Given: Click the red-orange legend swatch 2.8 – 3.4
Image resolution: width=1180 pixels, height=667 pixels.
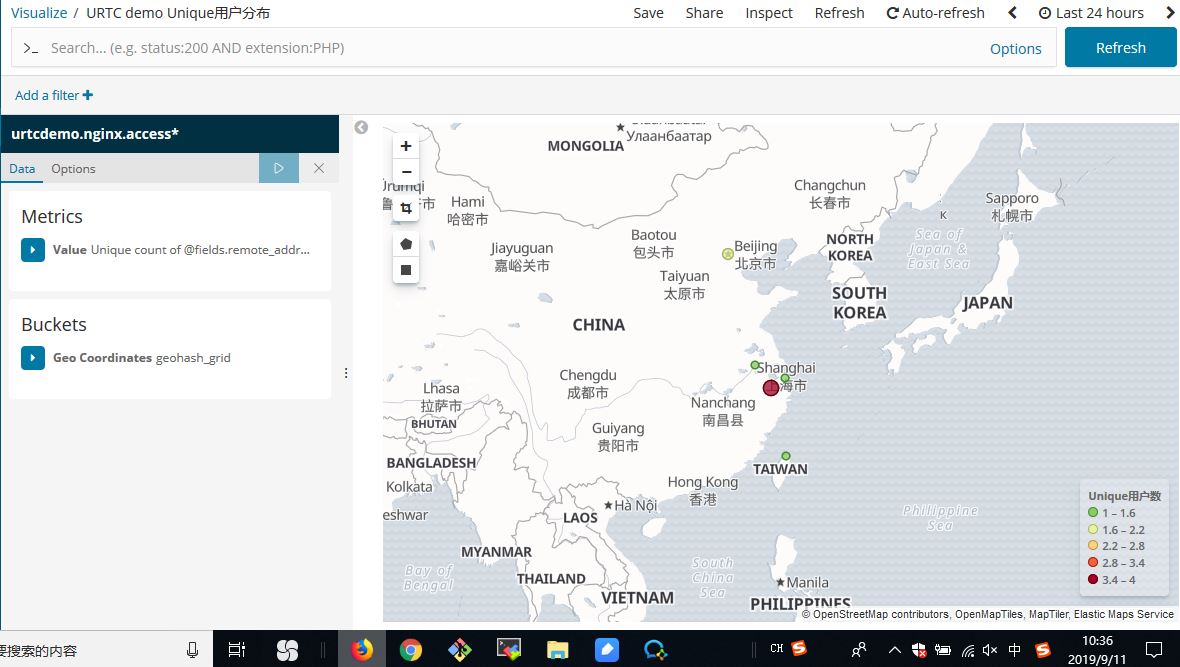Looking at the screenshot, I should tap(1093, 562).
